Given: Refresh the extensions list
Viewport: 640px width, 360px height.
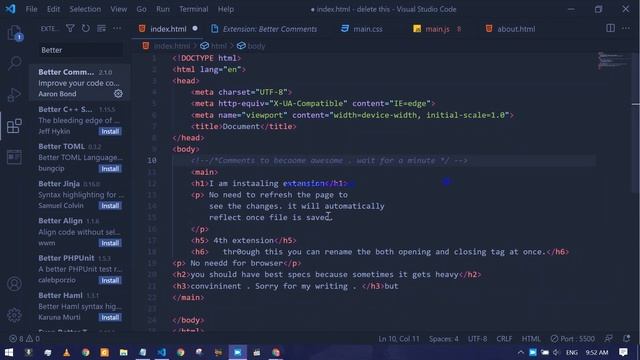Looking at the screenshot, I should point(86,29).
